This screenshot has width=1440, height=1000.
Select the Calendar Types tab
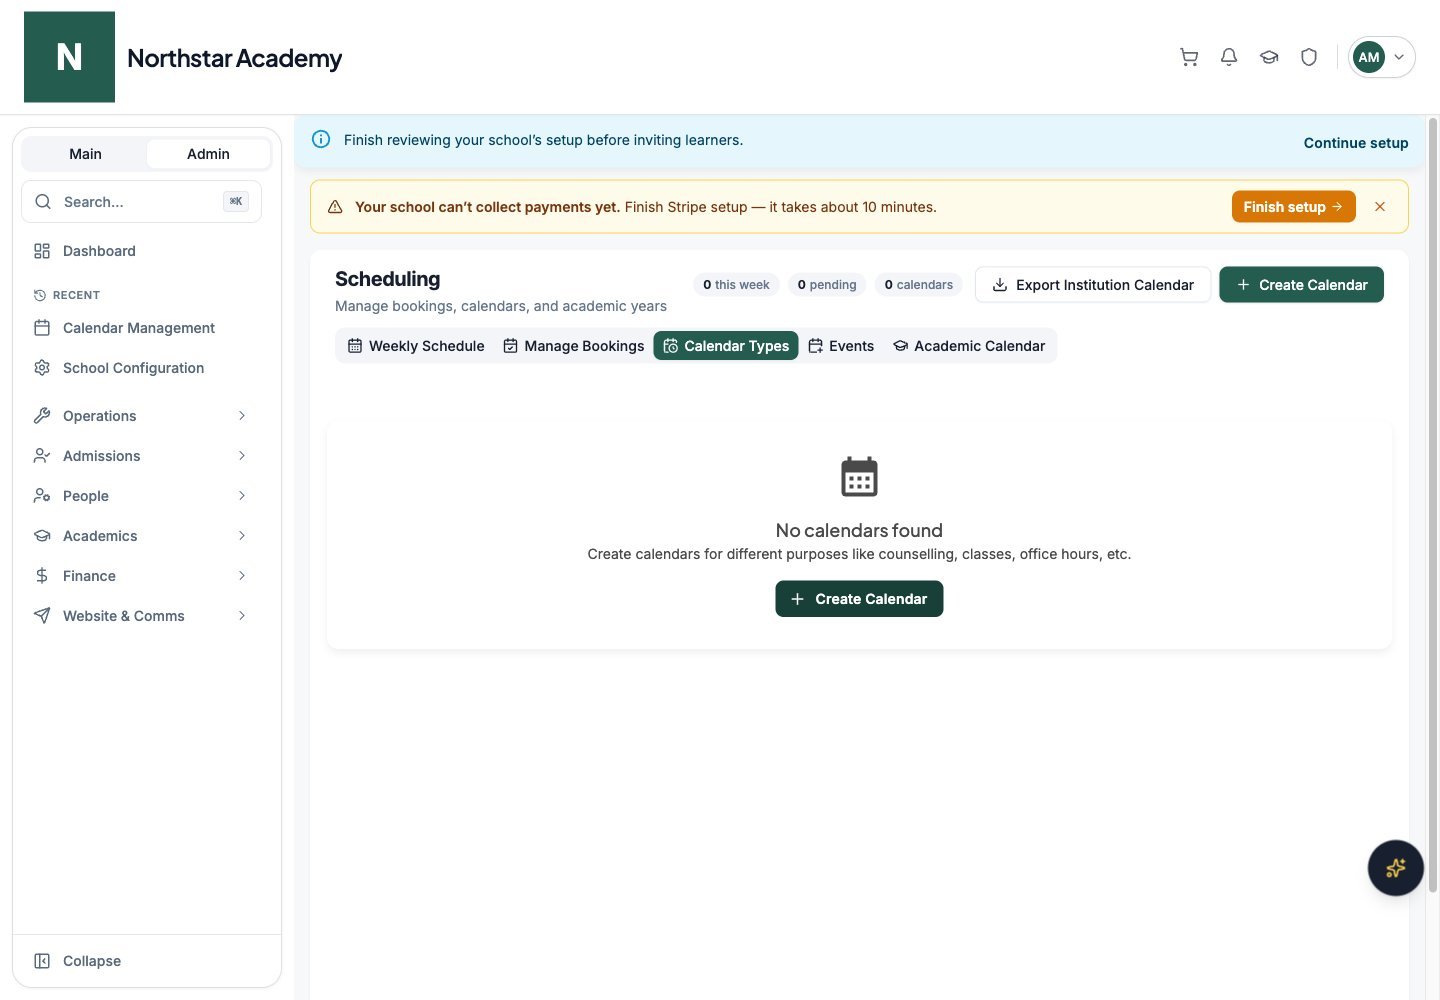click(x=726, y=346)
